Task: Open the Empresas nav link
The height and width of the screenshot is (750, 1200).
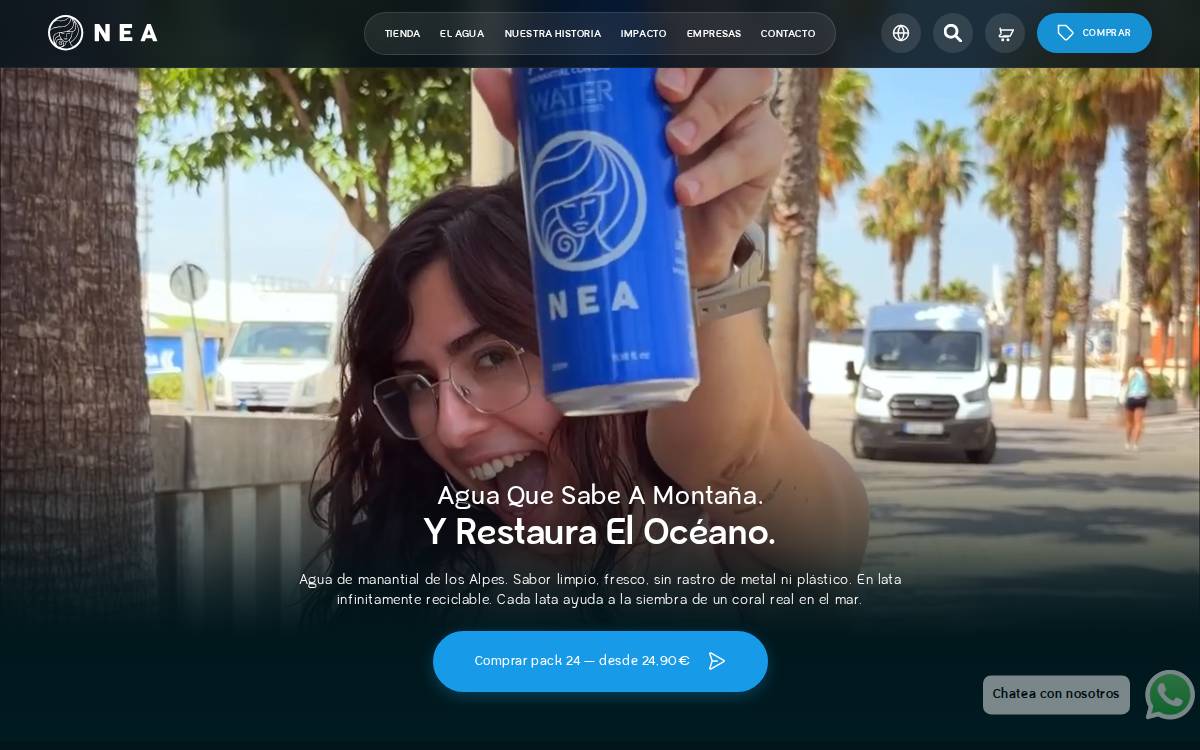Action: pyautogui.click(x=714, y=34)
